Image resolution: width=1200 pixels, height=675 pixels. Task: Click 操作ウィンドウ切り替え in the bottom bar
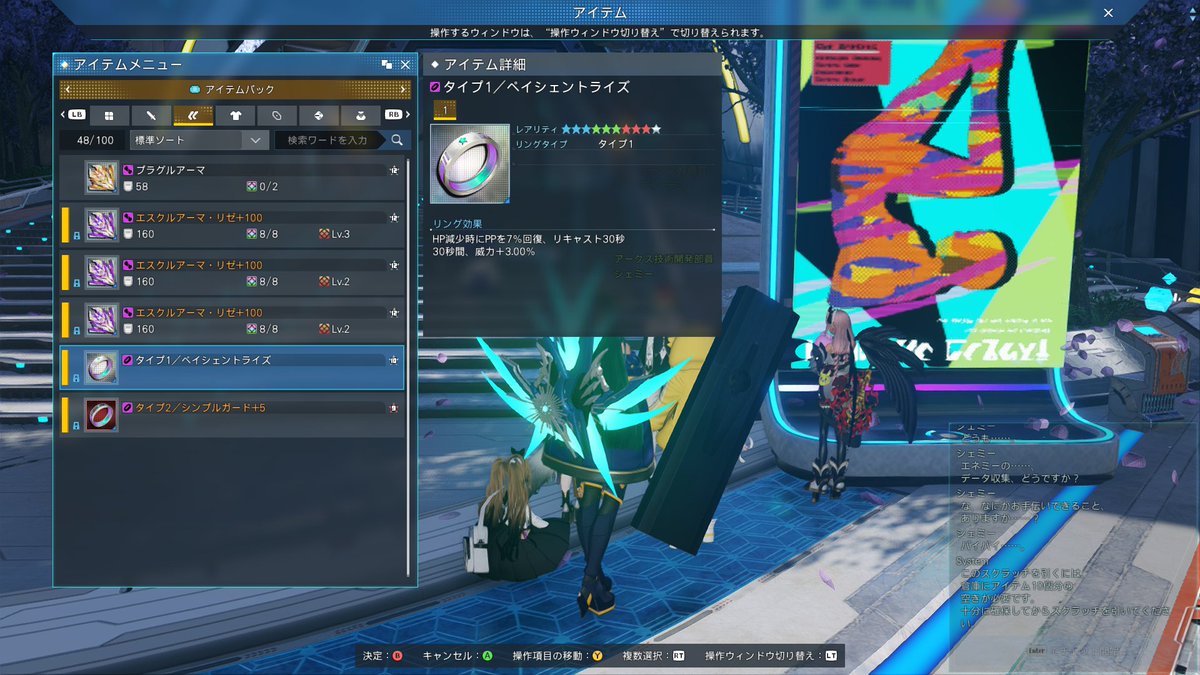click(x=770, y=659)
